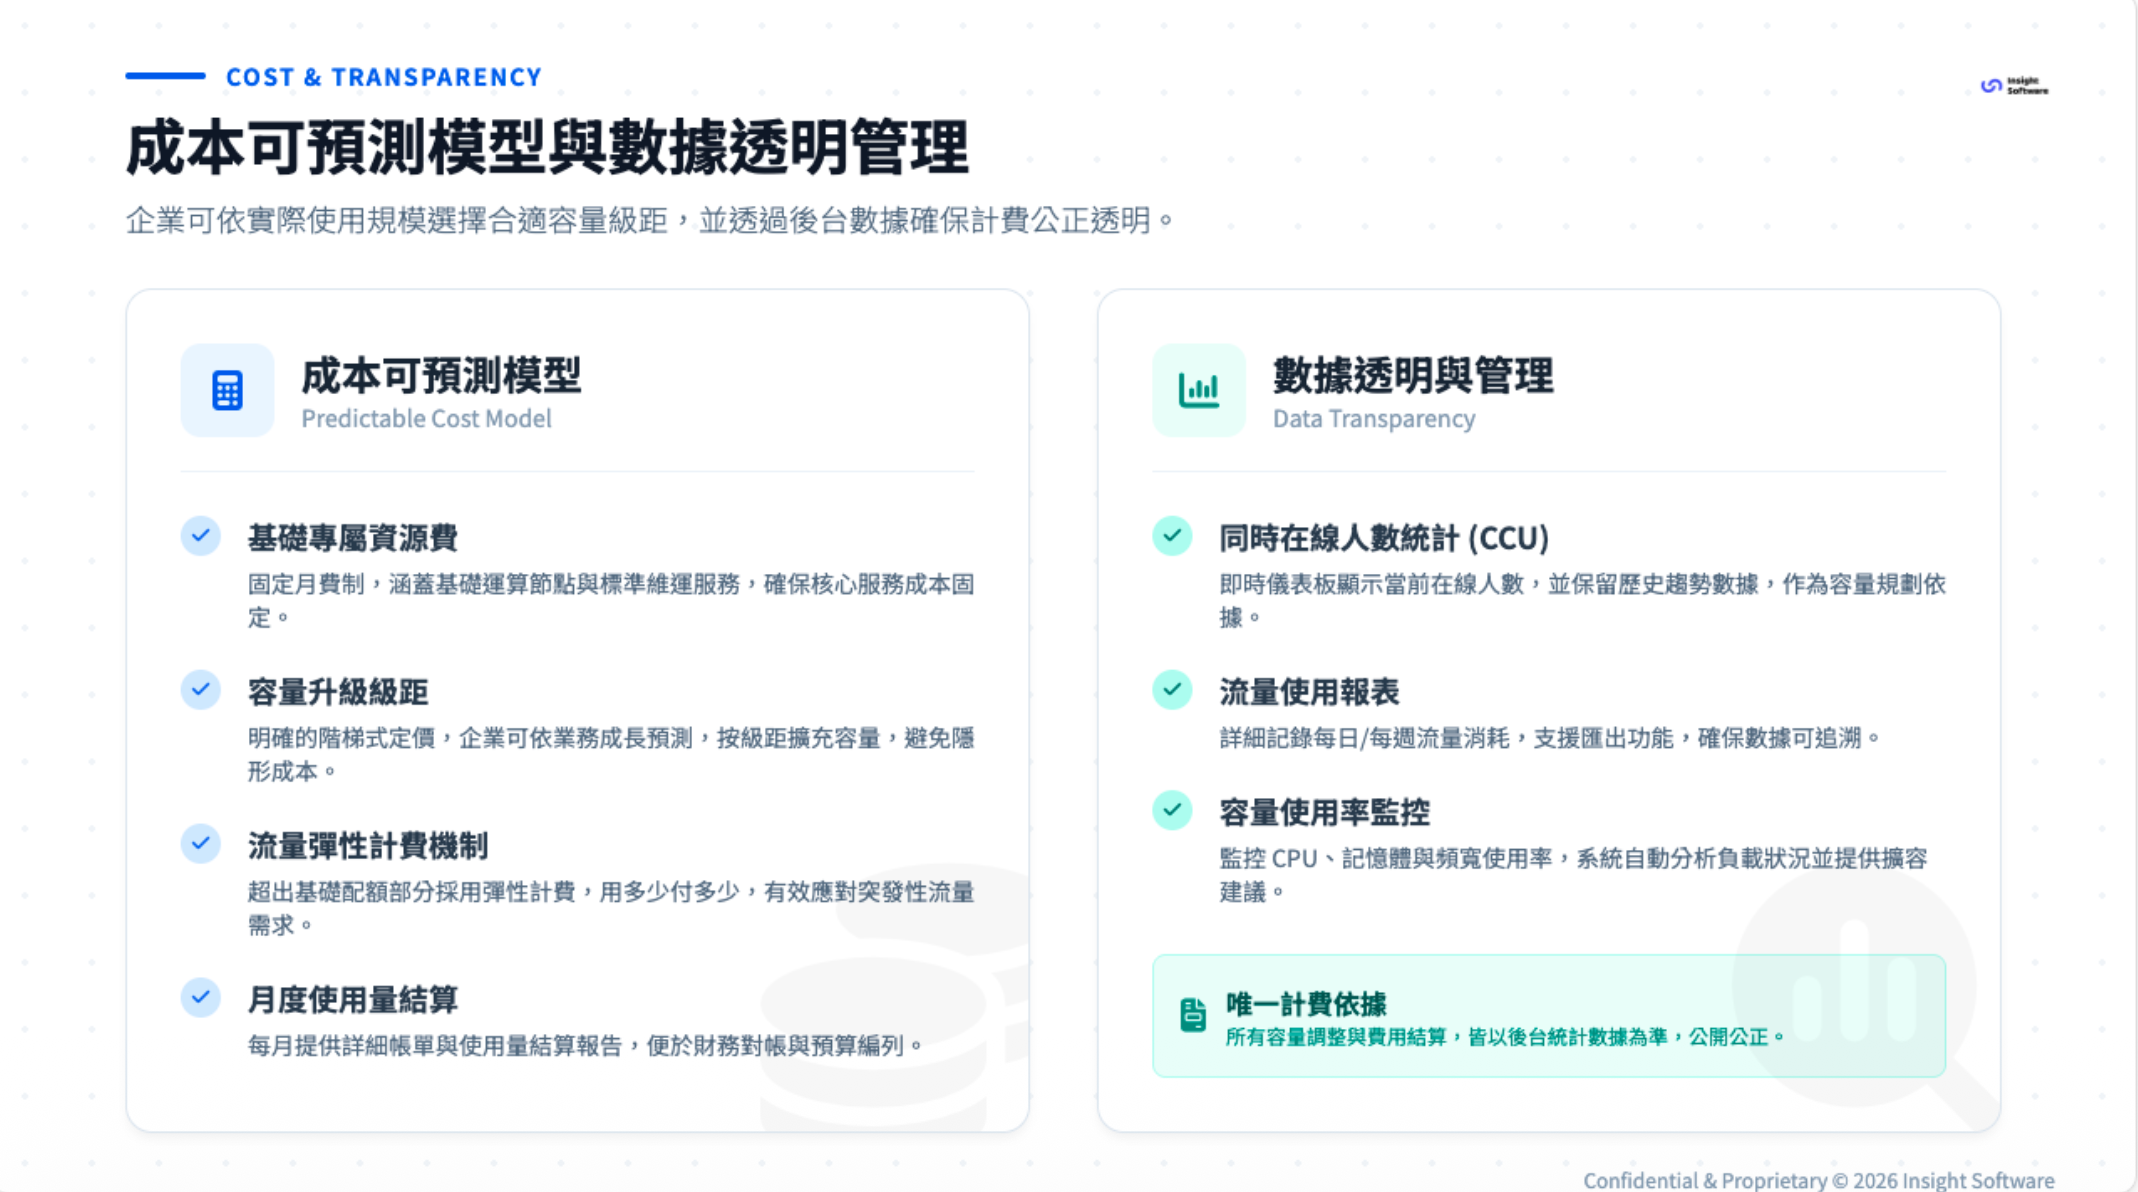
Task: Select the Predictable Cost Model subtitle
Action: click(426, 419)
